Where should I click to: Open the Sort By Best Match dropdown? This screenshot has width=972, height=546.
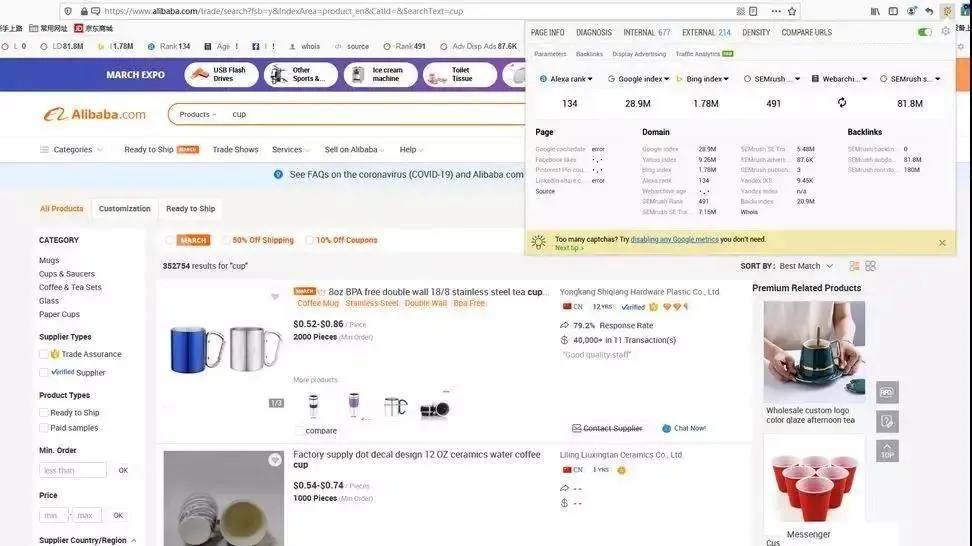[x=805, y=266]
